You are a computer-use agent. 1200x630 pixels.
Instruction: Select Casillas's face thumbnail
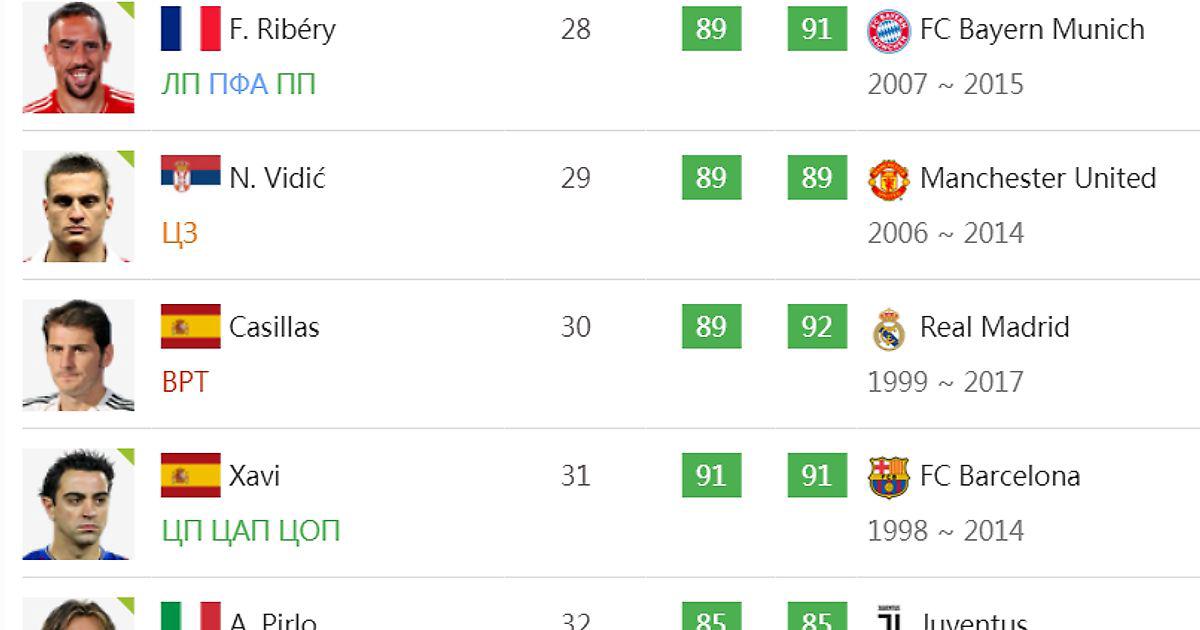pos(78,356)
